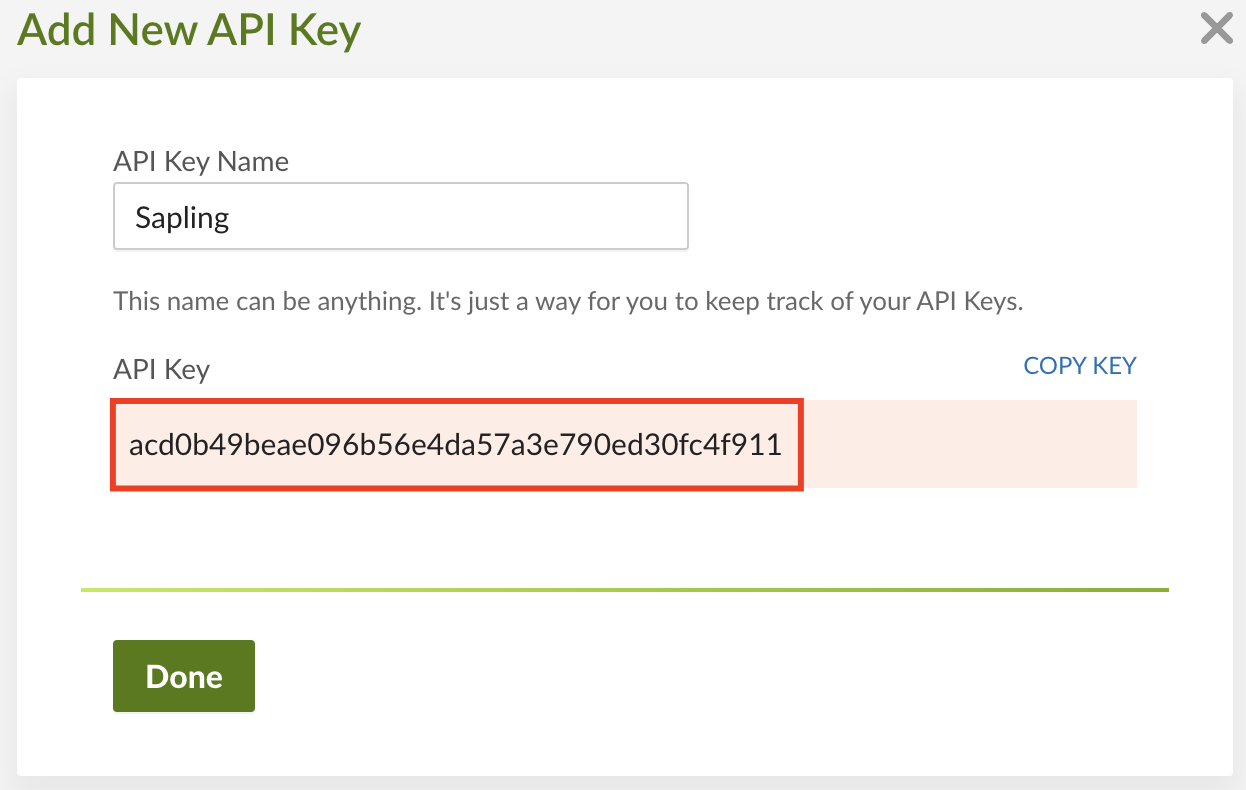Select the generated API key text field
1246x790 pixels.
point(456,445)
